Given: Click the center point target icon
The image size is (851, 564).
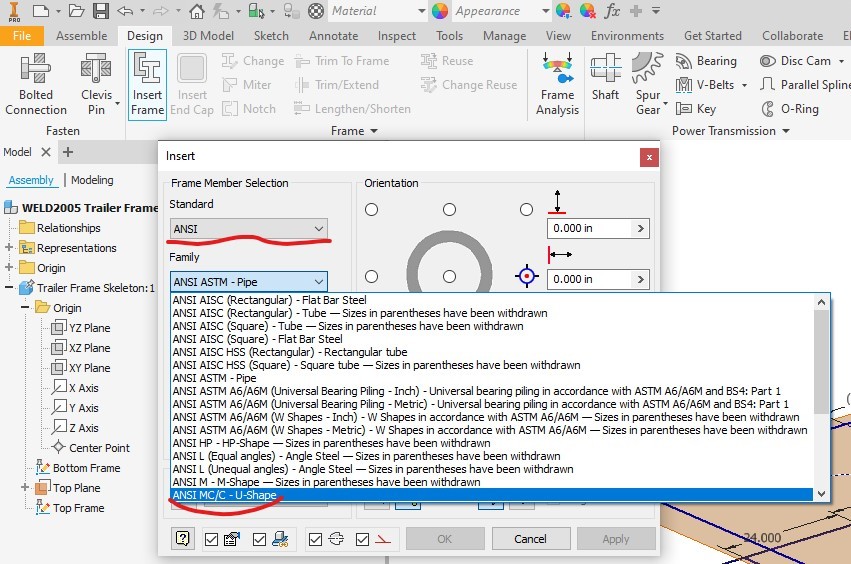Looking at the screenshot, I should 526,276.
